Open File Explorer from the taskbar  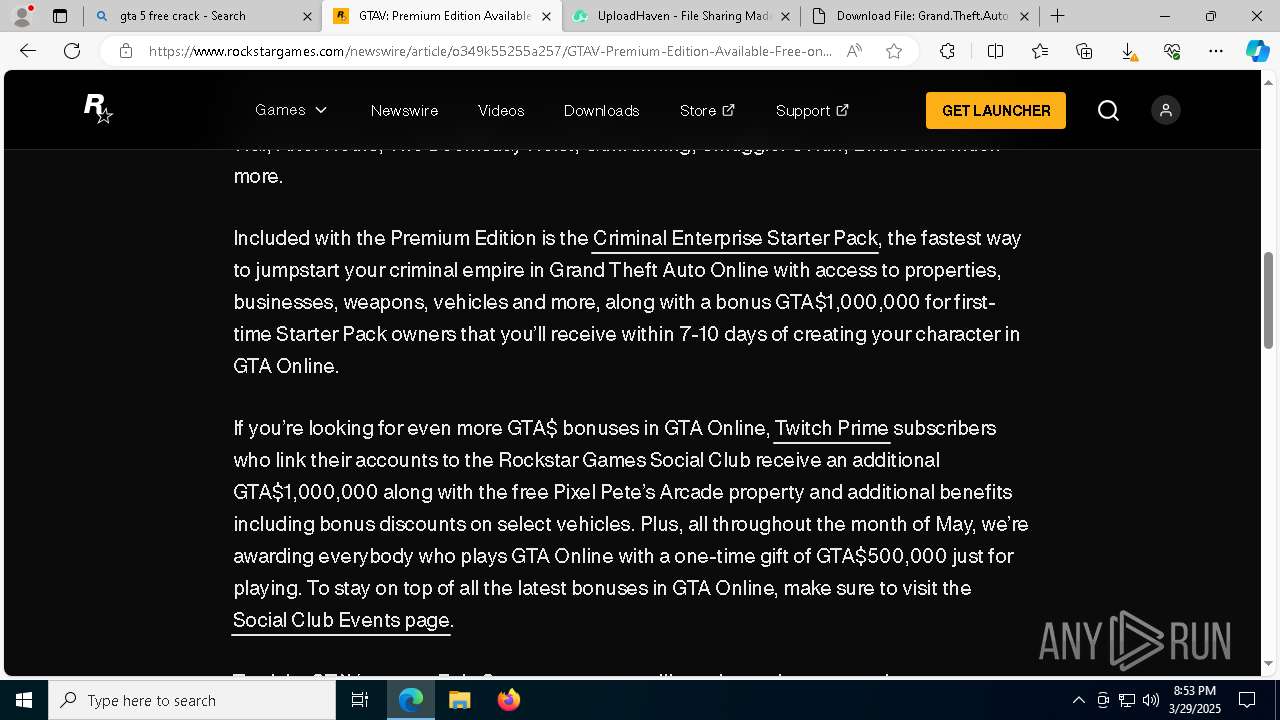[x=459, y=700]
